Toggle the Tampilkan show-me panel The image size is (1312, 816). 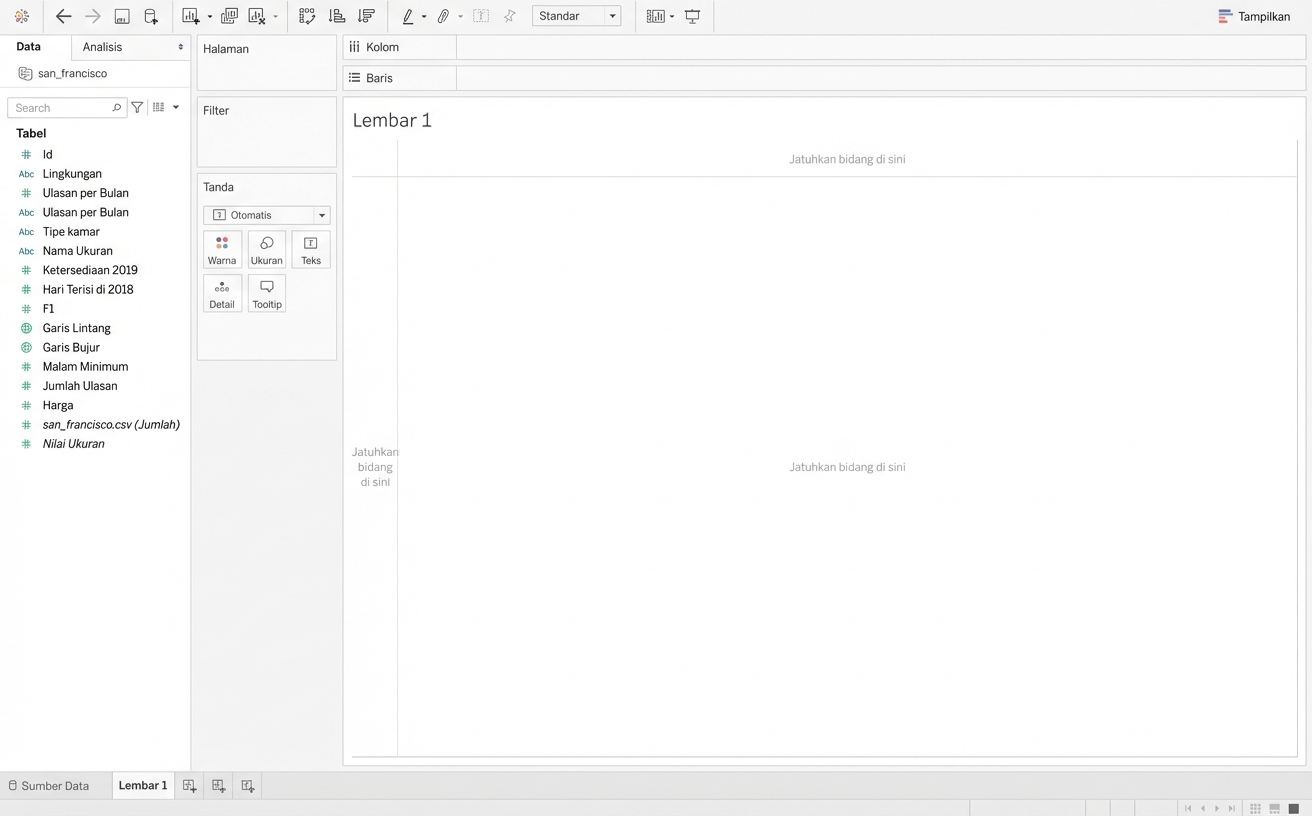(x=1254, y=16)
